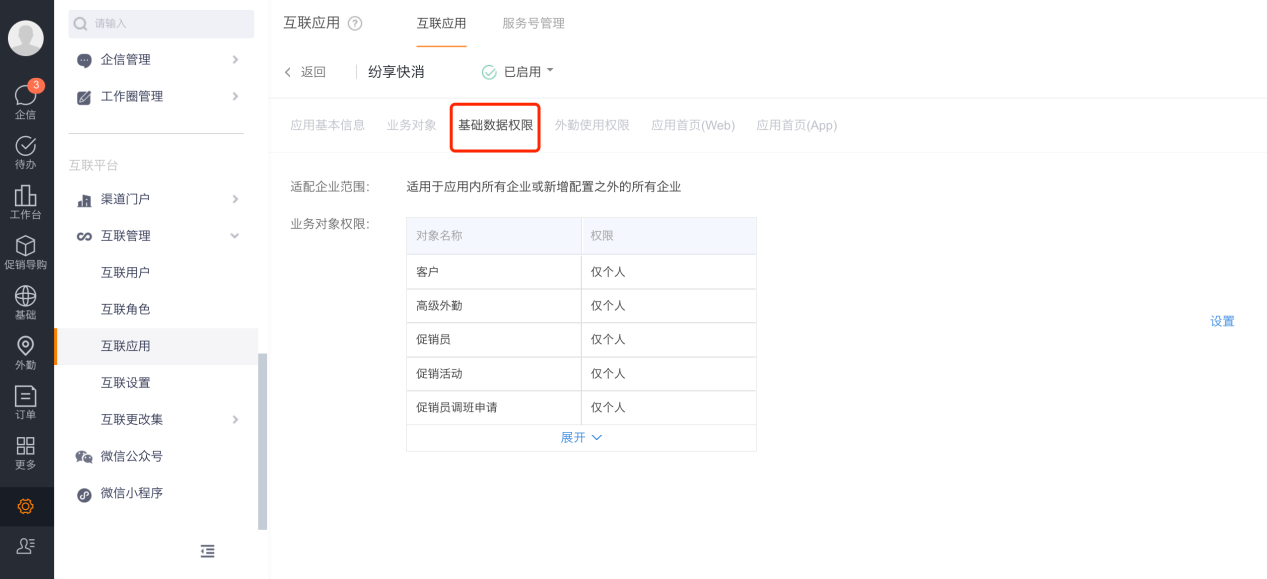Click the contacts icon at sidebar bottom
The width and height of the screenshot is (1267, 579).
pyautogui.click(x=26, y=545)
